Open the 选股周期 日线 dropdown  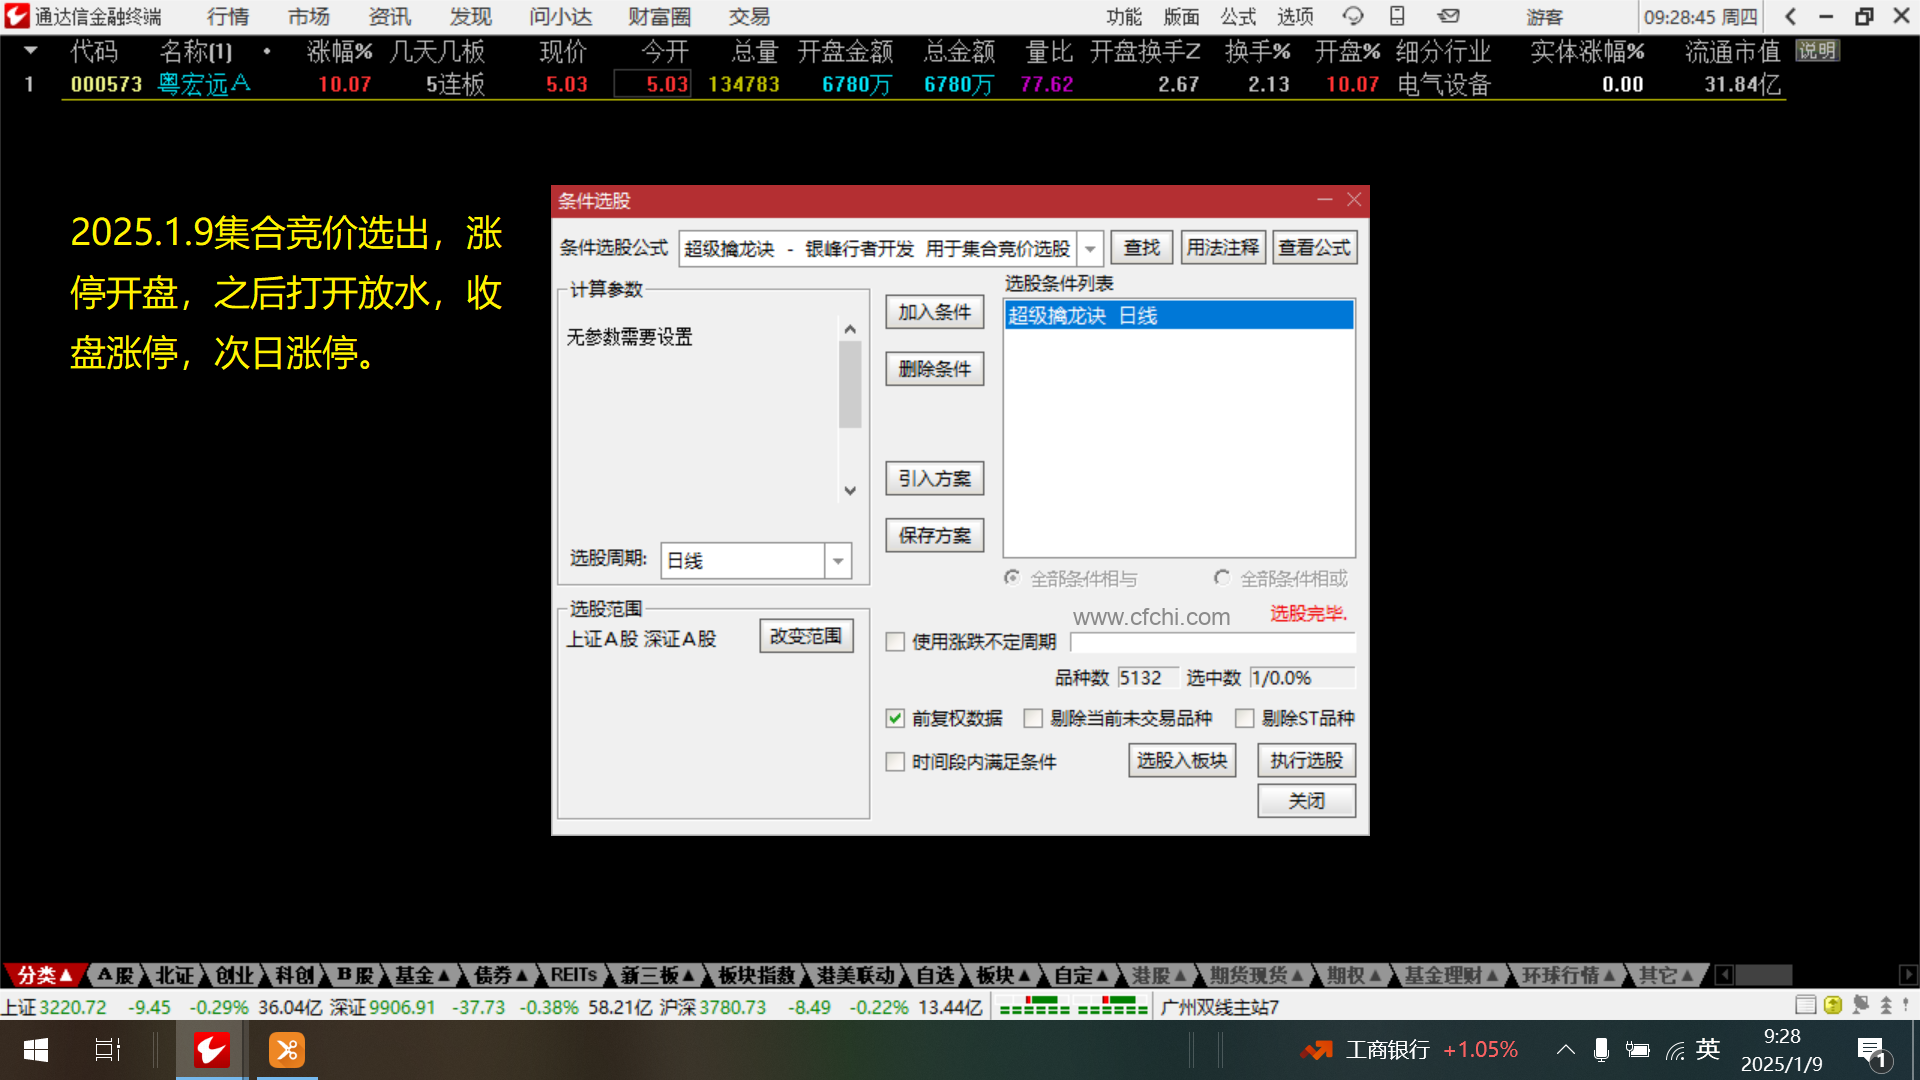click(x=838, y=561)
